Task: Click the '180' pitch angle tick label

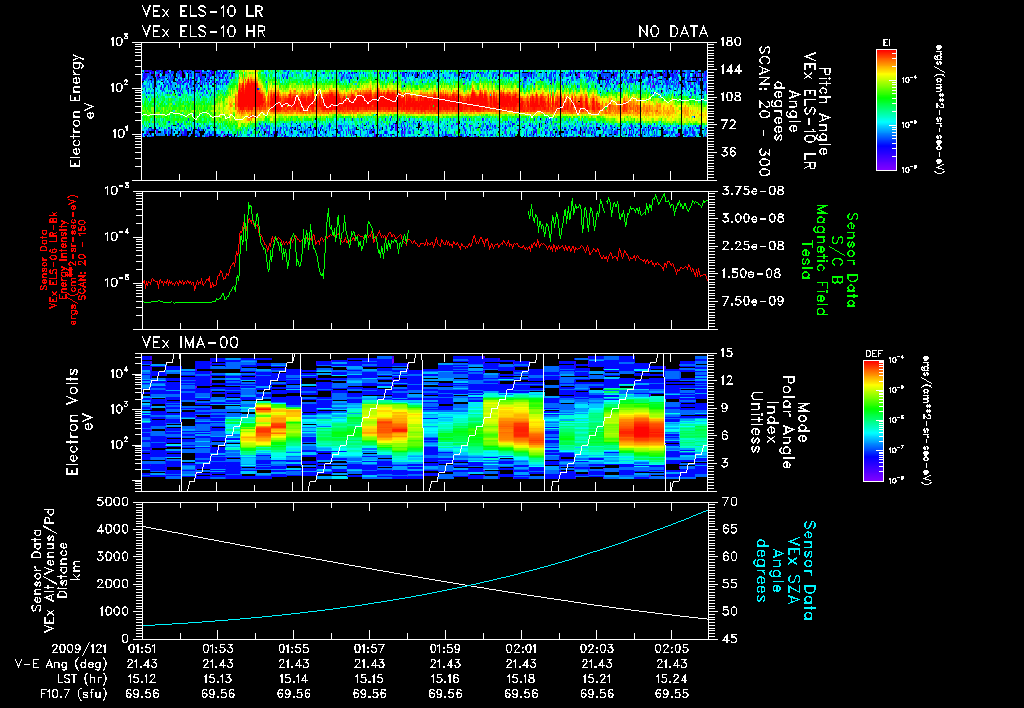Action: [731, 42]
